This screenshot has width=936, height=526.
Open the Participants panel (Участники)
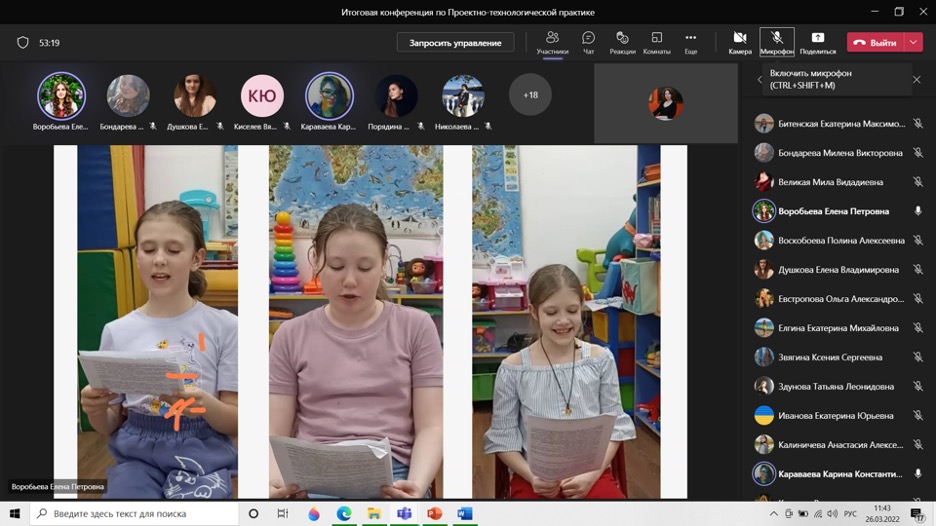tap(552, 42)
